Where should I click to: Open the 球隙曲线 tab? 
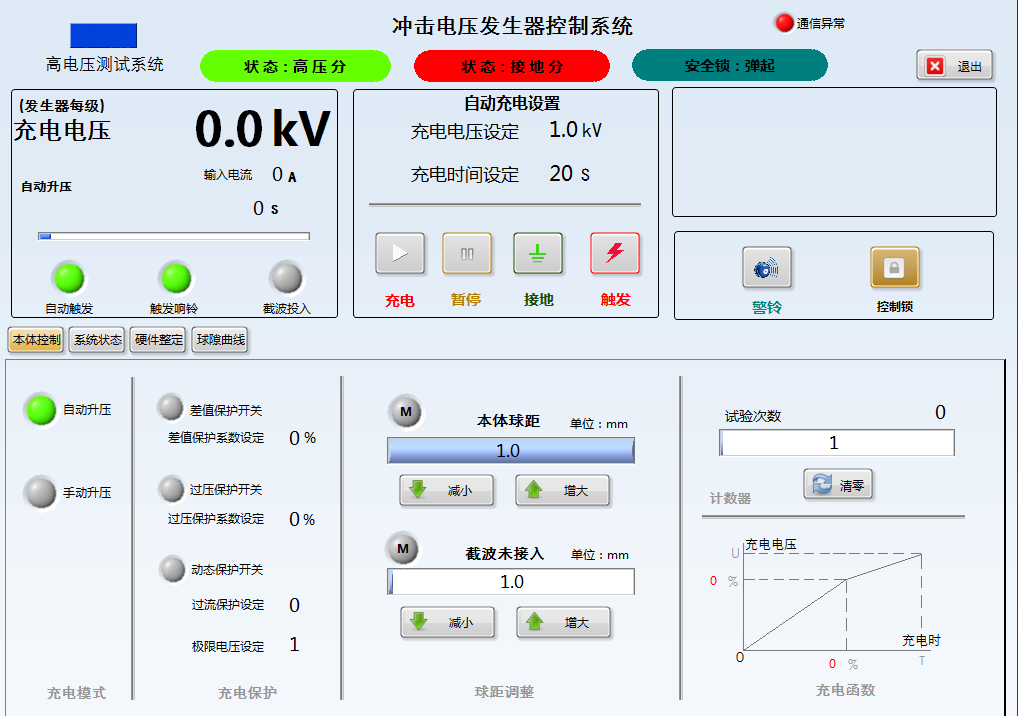220,340
